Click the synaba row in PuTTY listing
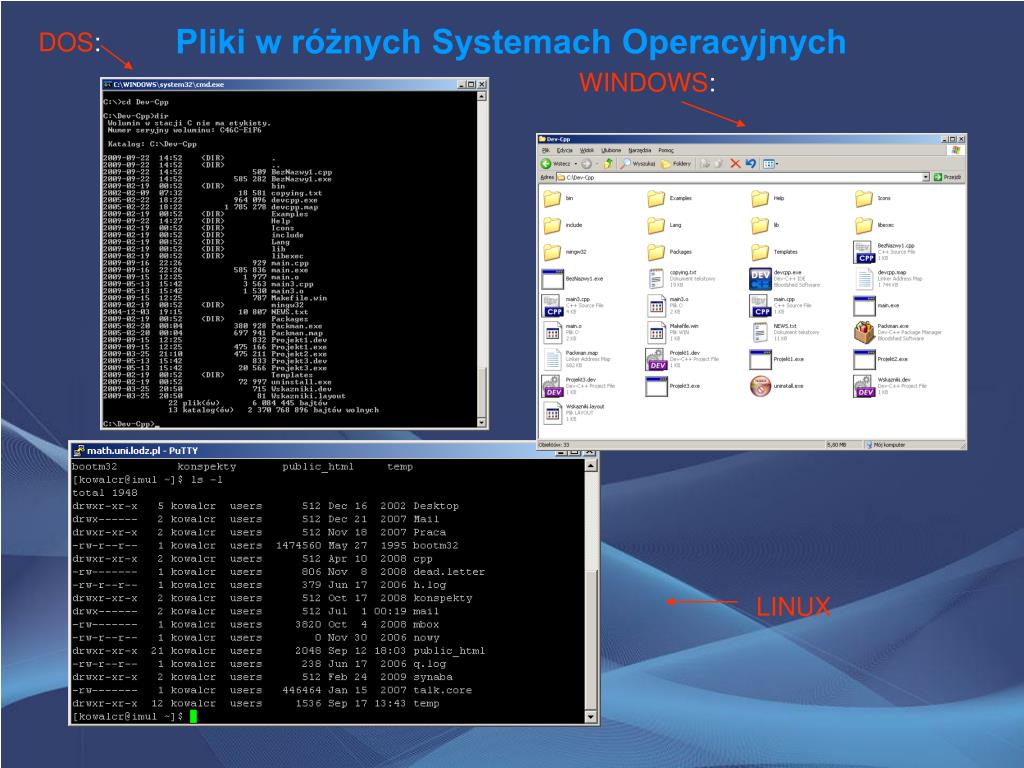The height and width of the screenshot is (768, 1024). coord(263,677)
